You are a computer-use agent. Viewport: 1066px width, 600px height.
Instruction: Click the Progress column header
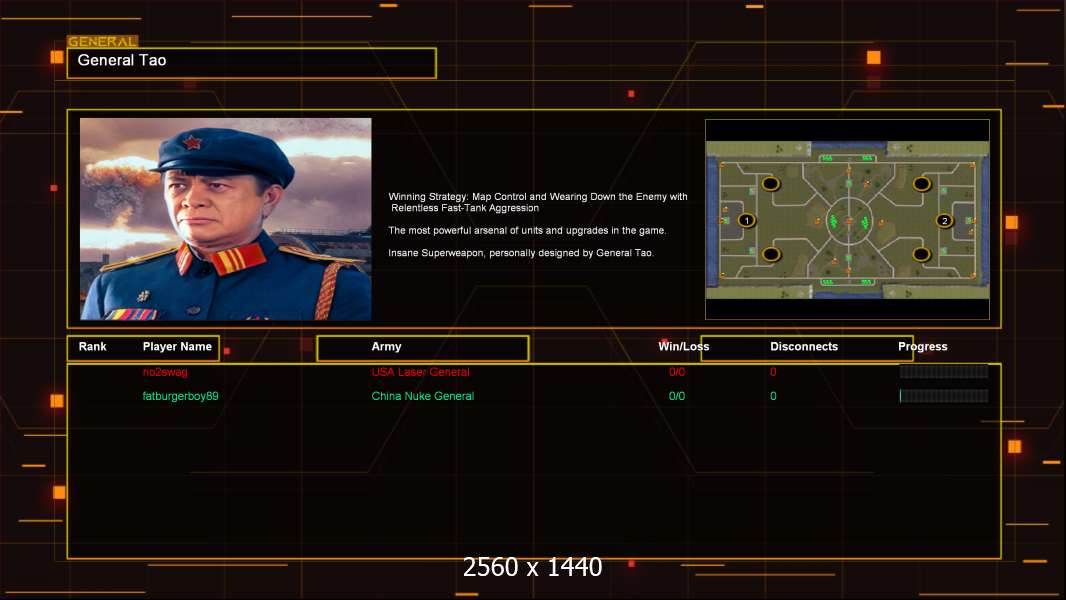[923, 347]
